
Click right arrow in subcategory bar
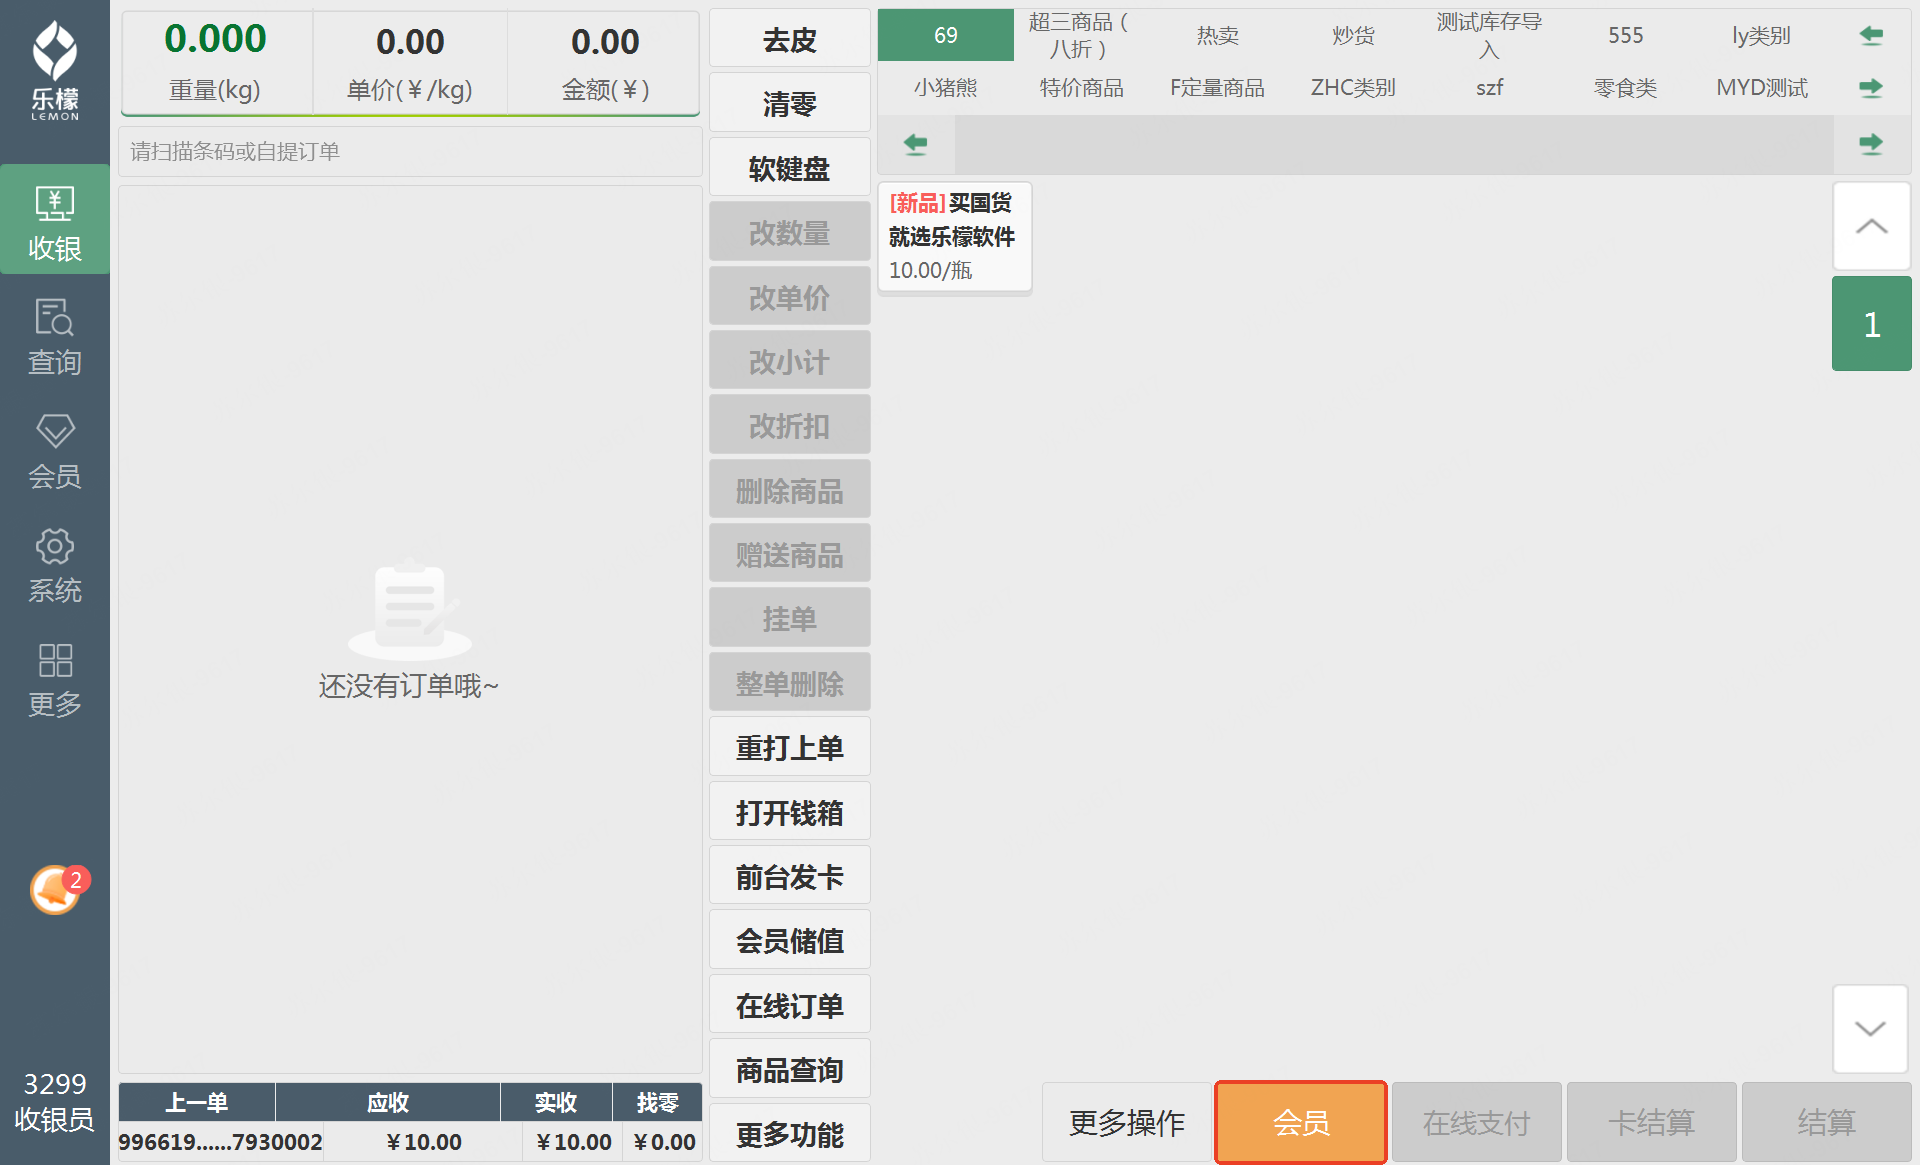pos(1870,144)
